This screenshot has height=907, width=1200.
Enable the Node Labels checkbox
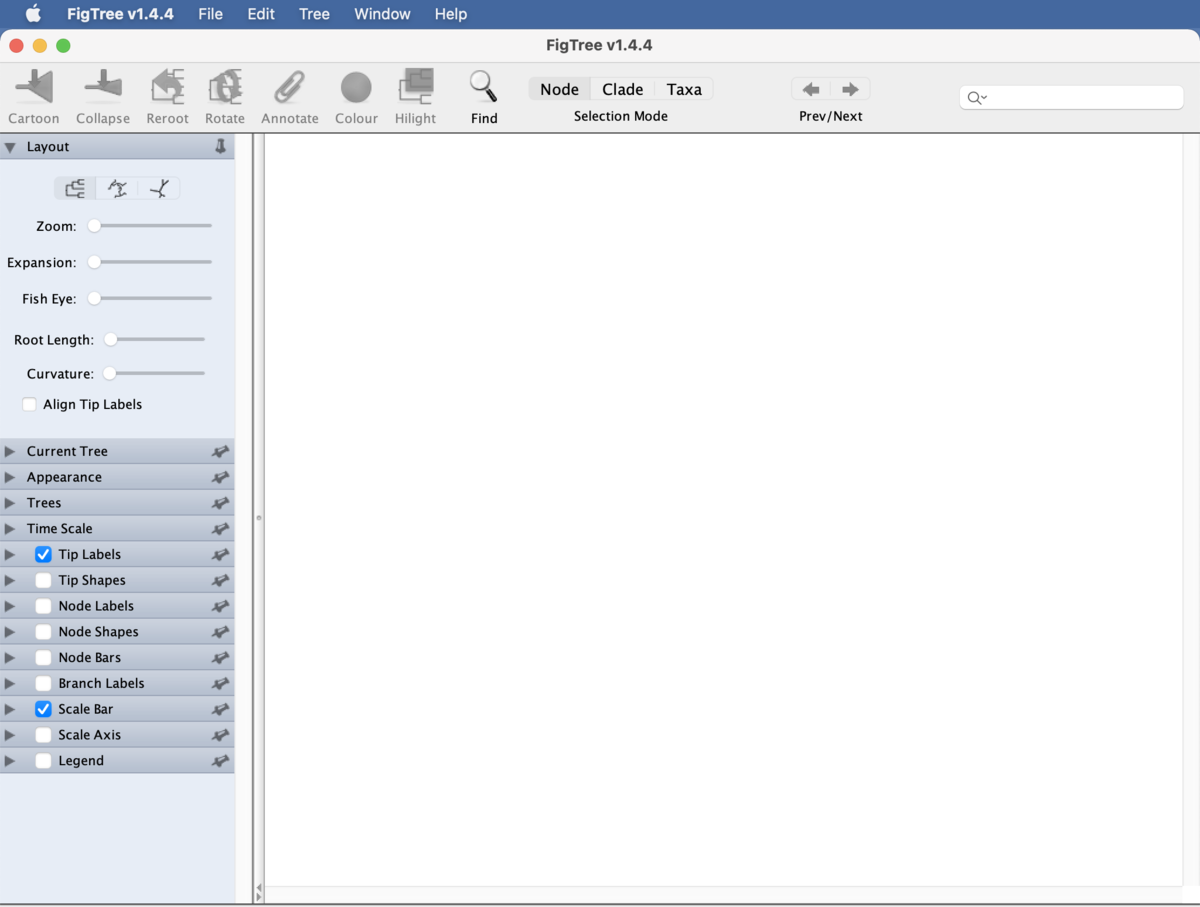(x=43, y=606)
